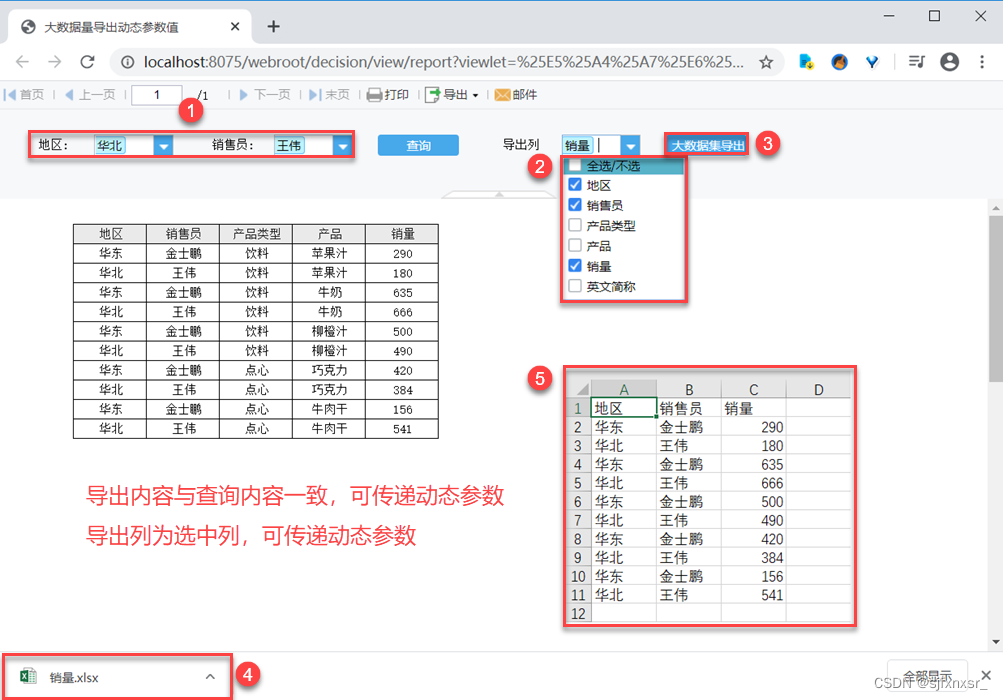Open the 导出列 dropdown arrow
The width and height of the screenshot is (1003, 700).
(x=631, y=146)
